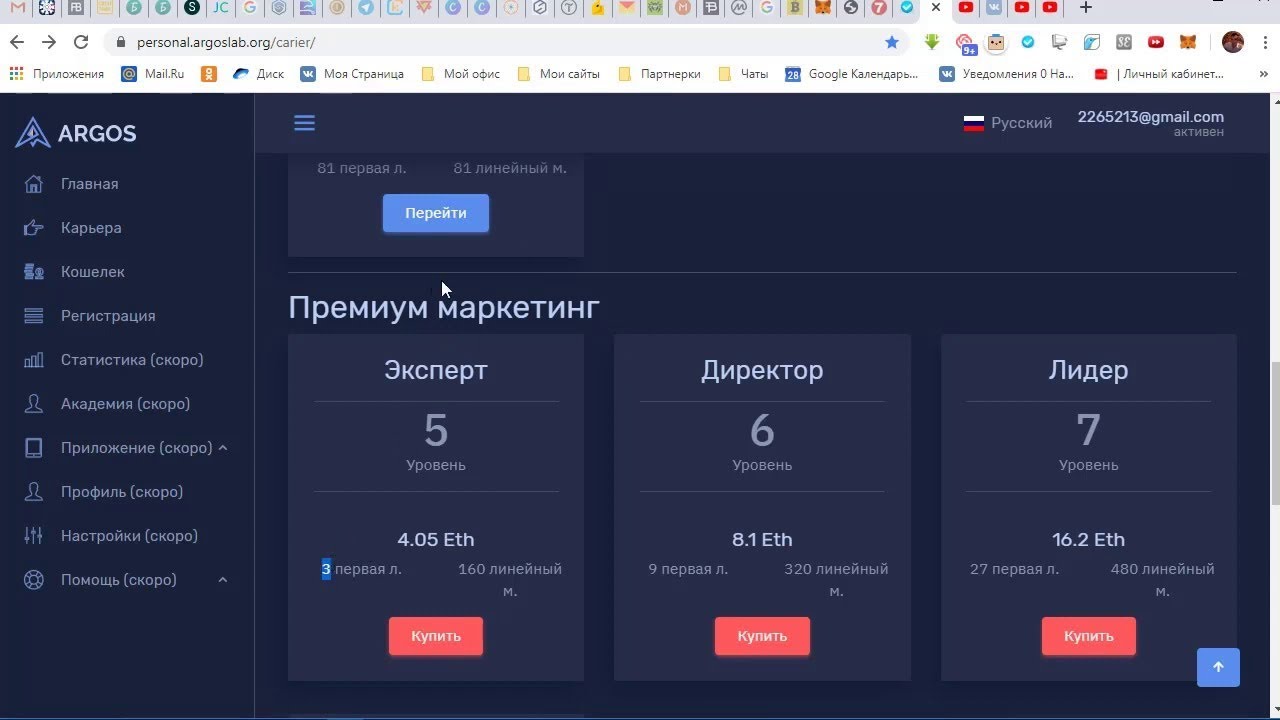This screenshot has width=1280, height=720.
Task: Open the Google Календарь bookmark
Action: point(851,74)
